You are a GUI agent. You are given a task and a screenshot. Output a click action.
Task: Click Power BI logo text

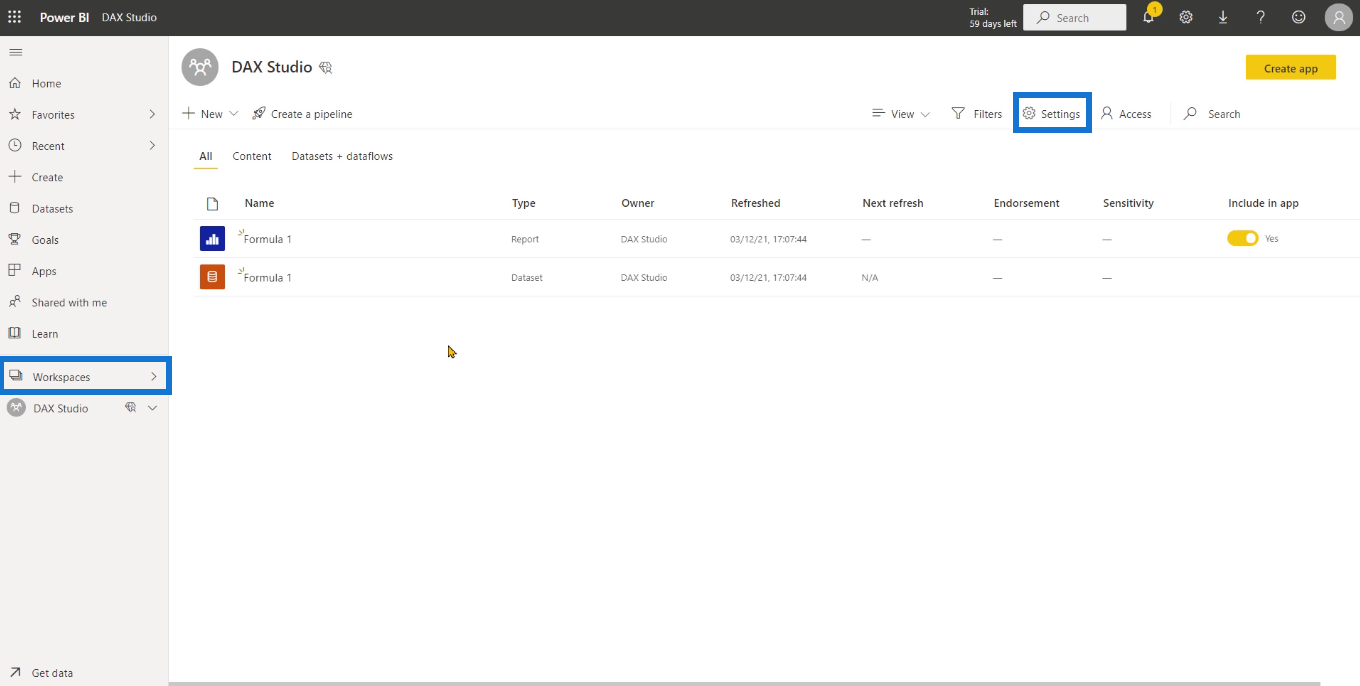64,17
